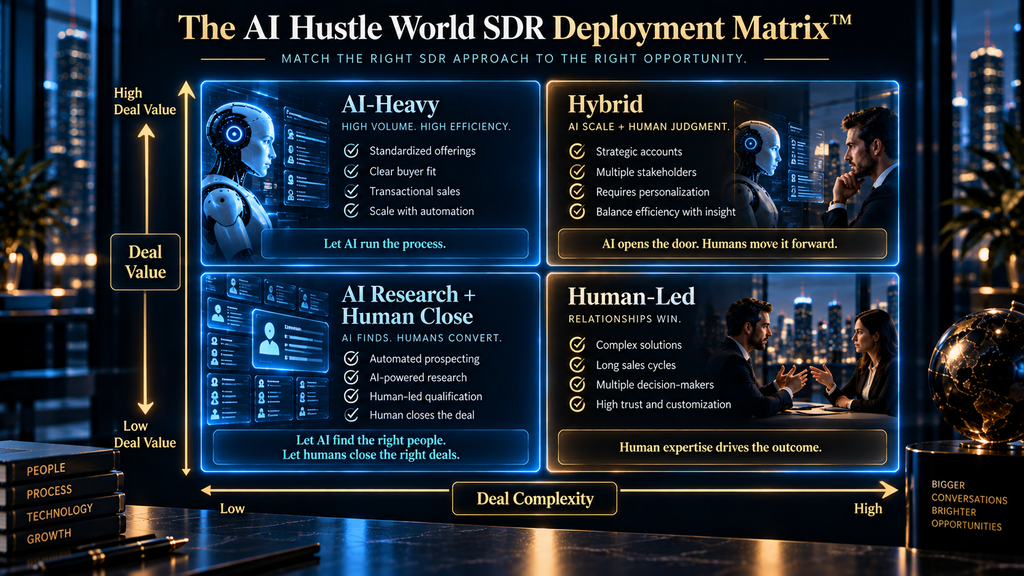
Task: Click the checkmark beside Human closes the deal
Action: 351,415
